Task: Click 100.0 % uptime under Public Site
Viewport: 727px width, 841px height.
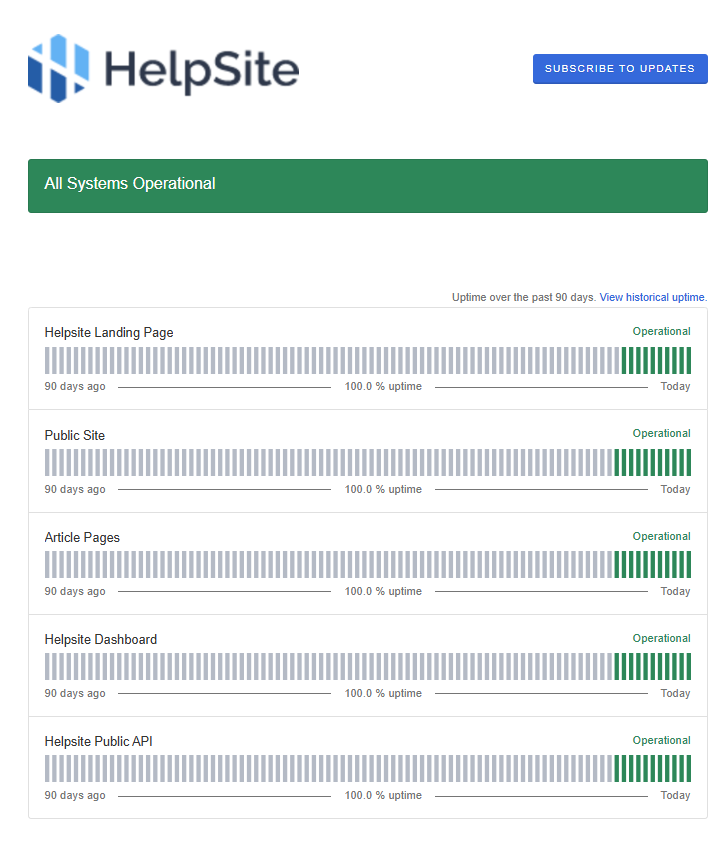Action: 383,489
